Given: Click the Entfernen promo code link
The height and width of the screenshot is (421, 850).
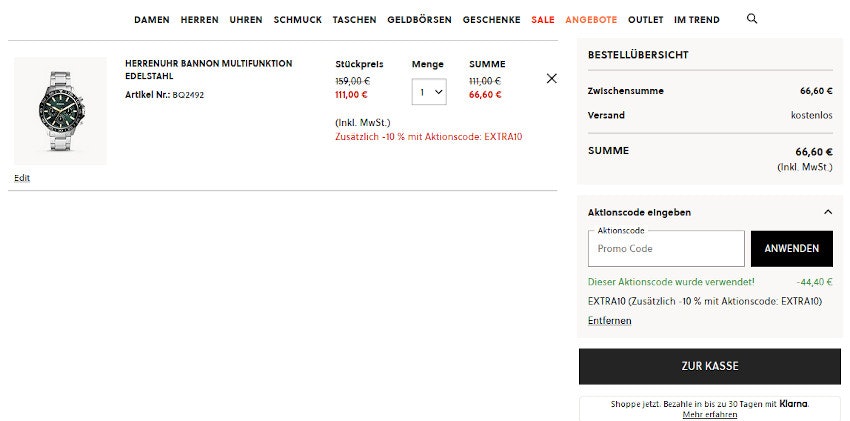Looking at the screenshot, I should pos(609,321).
